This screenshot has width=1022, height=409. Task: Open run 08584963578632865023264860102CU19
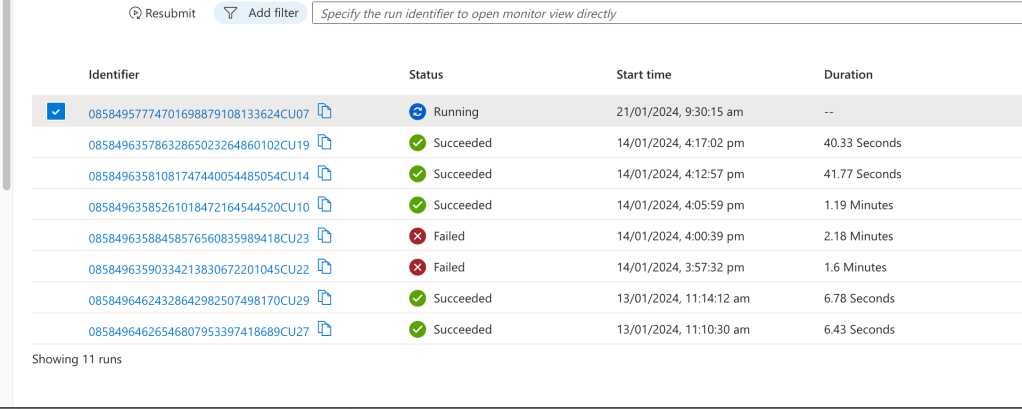click(x=199, y=145)
